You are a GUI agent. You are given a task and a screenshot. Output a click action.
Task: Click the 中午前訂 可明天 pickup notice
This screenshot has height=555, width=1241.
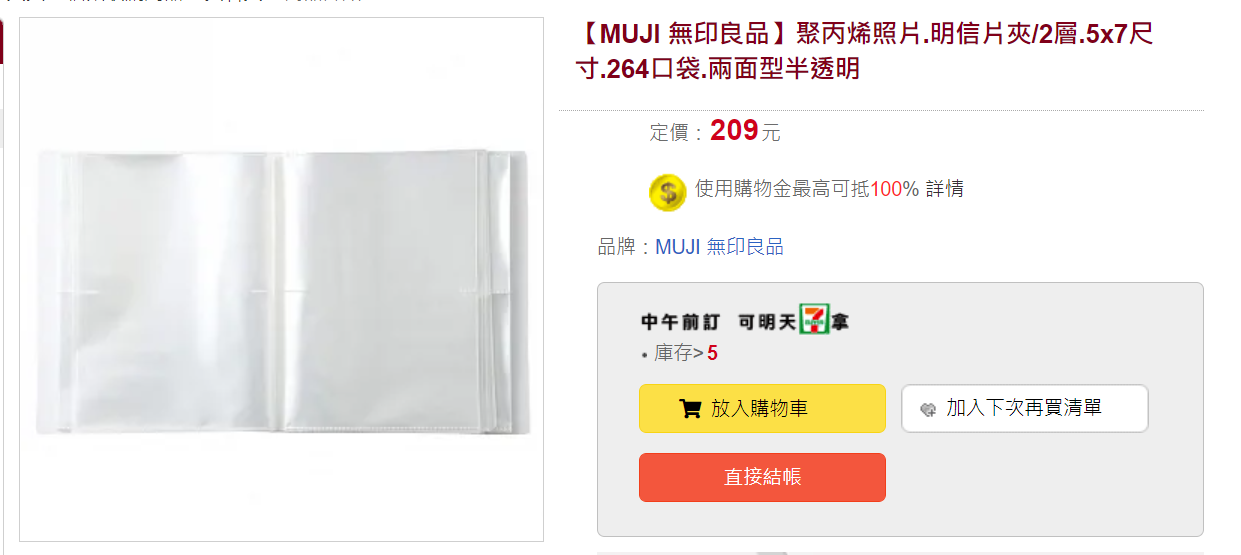745,321
